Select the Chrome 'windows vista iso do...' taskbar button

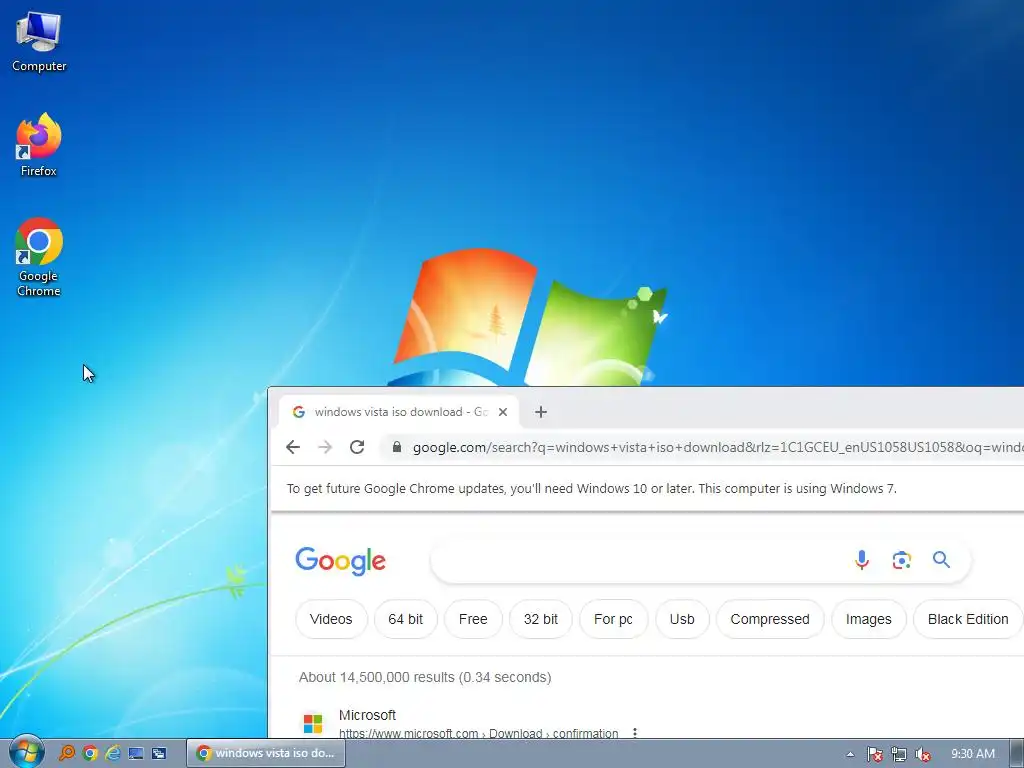pos(266,753)
